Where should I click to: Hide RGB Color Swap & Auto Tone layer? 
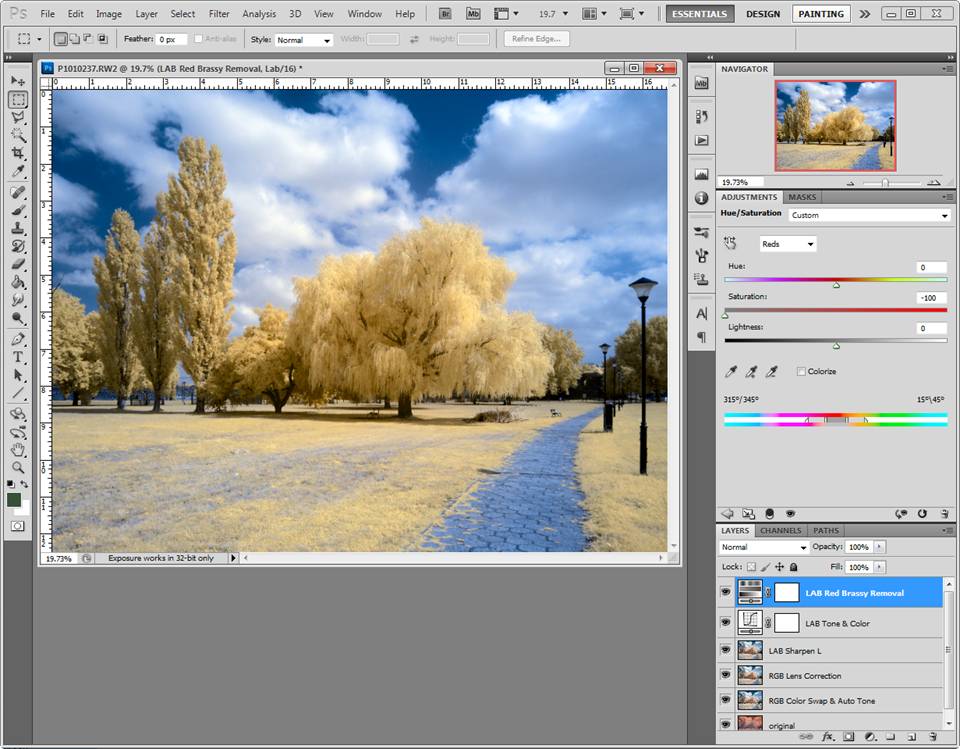tap(726, 699)
